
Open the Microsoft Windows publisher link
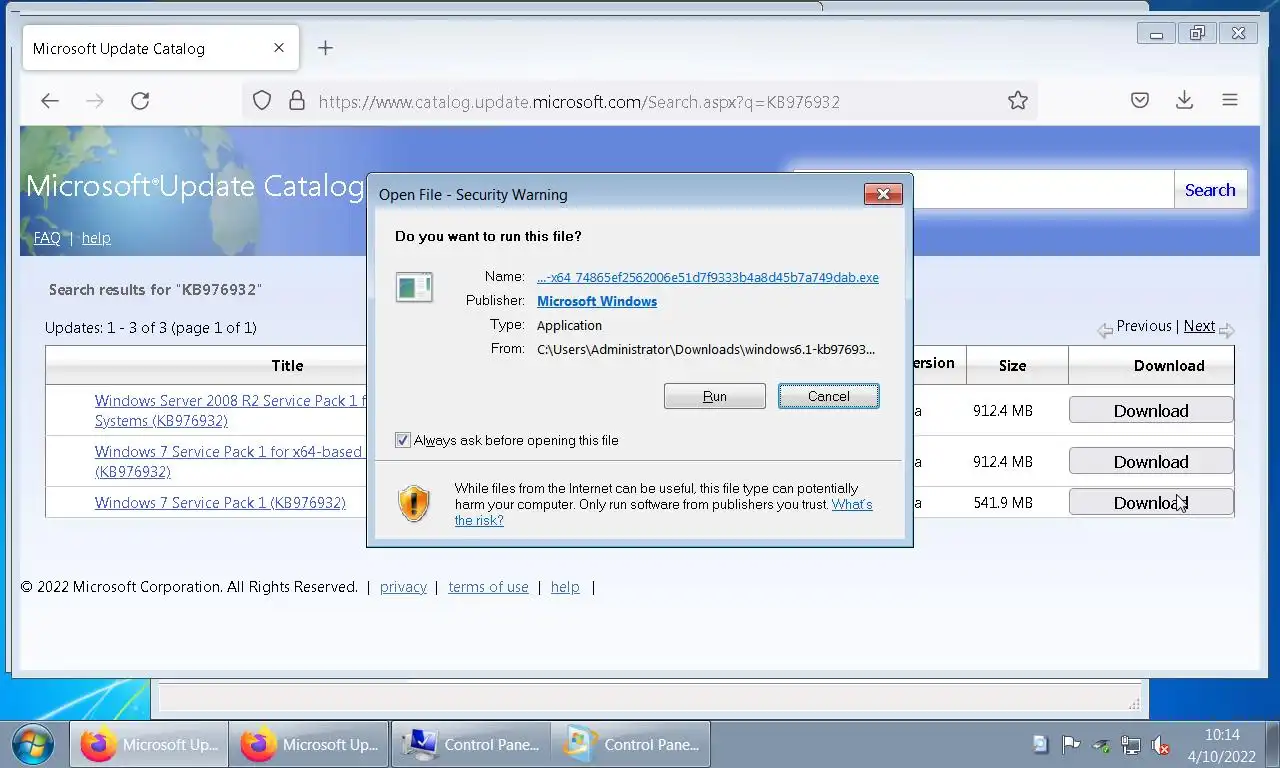point(597,301)
